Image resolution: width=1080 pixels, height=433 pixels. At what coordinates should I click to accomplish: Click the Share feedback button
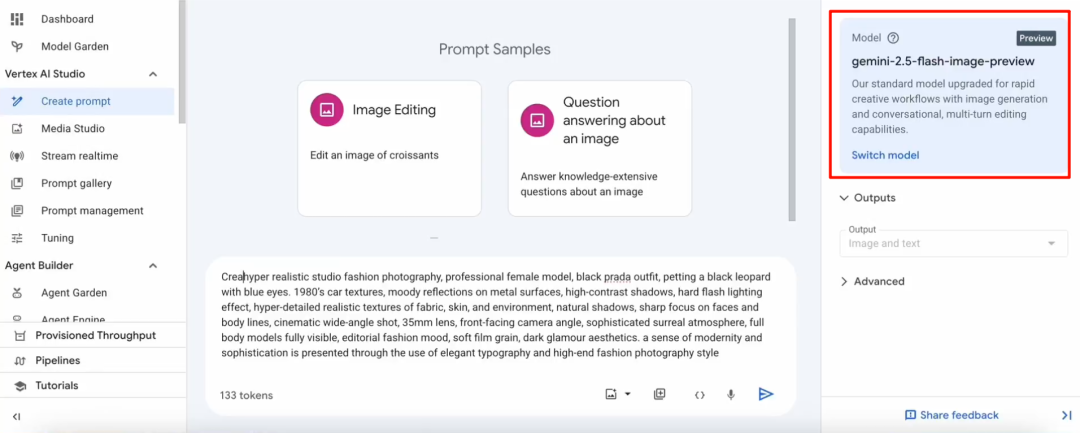(951, 415)
